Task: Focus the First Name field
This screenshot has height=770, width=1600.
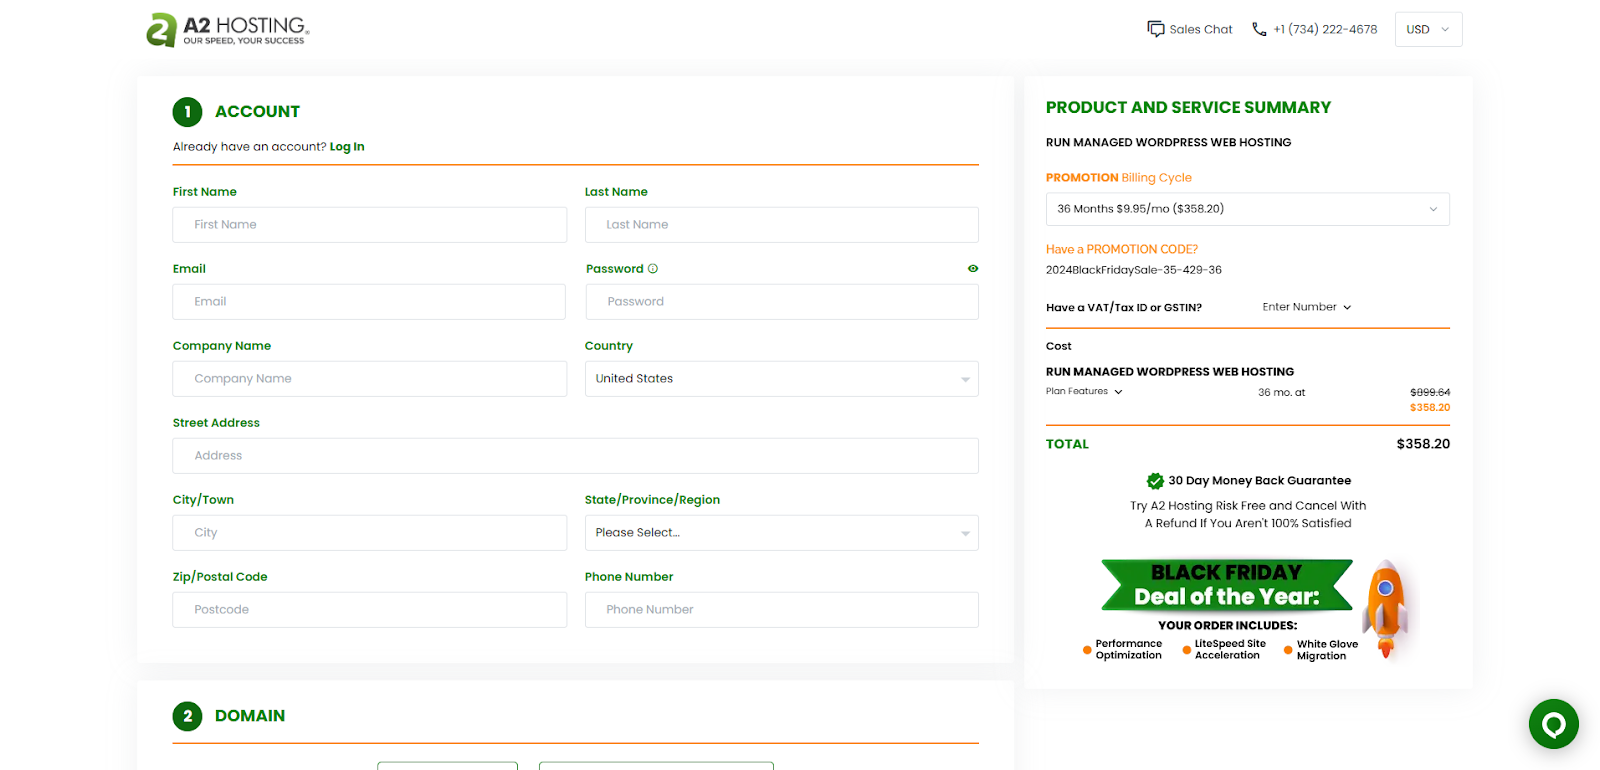Action: click(x=369, y=225)
